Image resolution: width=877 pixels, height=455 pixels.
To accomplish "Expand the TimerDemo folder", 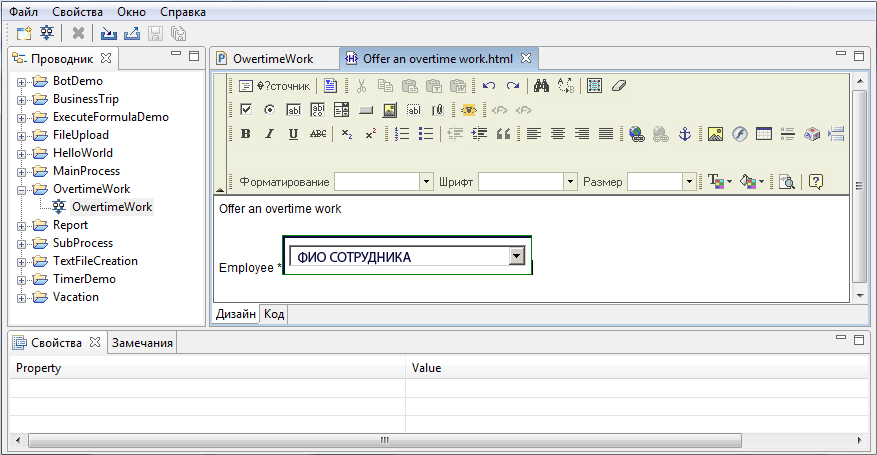I will 21,280.
